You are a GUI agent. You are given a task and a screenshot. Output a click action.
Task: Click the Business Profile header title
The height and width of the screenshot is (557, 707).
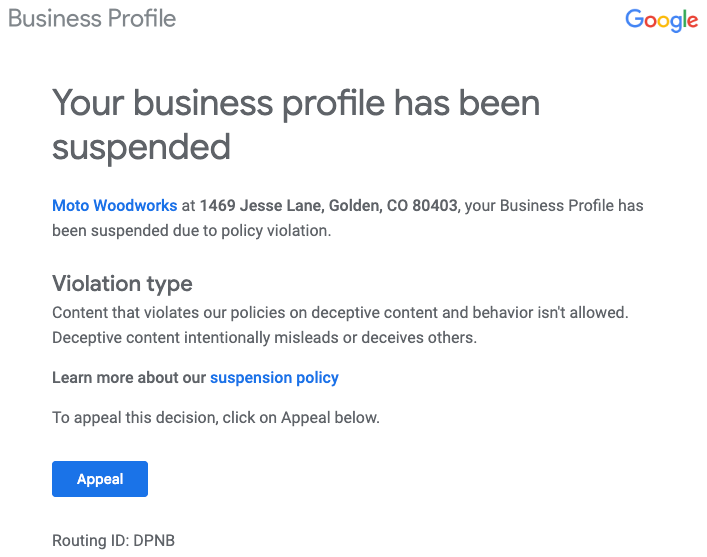pos(92,19)
